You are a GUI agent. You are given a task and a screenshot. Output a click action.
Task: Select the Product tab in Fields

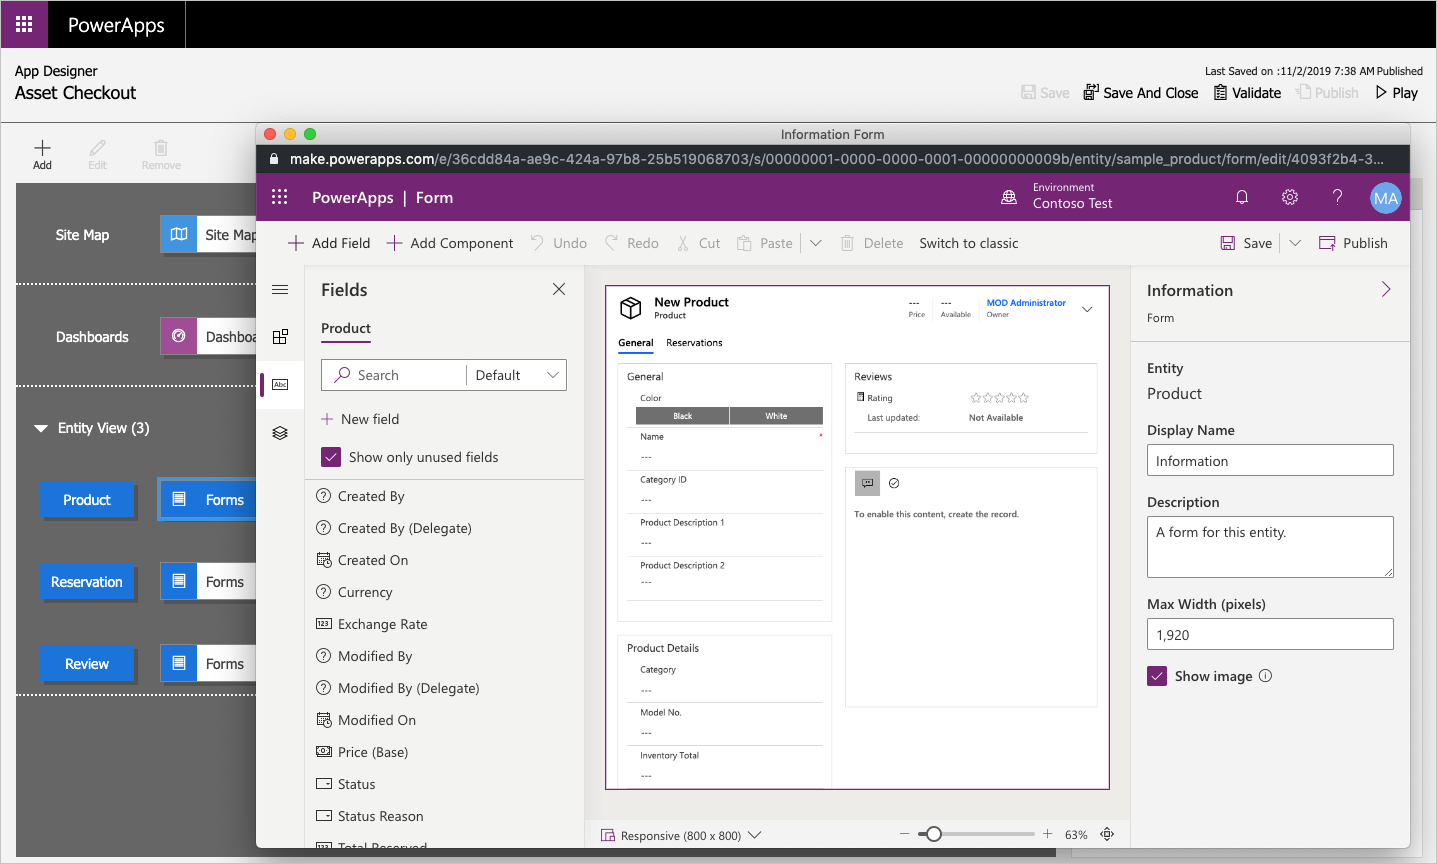click(x=346, y=328)
